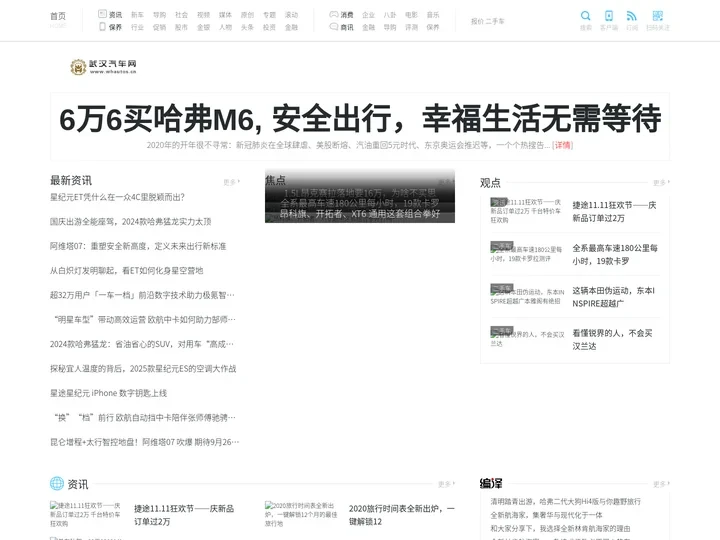Click the search magnifier icon
Viewport: 720px width, 540px height.
(585, 16)
